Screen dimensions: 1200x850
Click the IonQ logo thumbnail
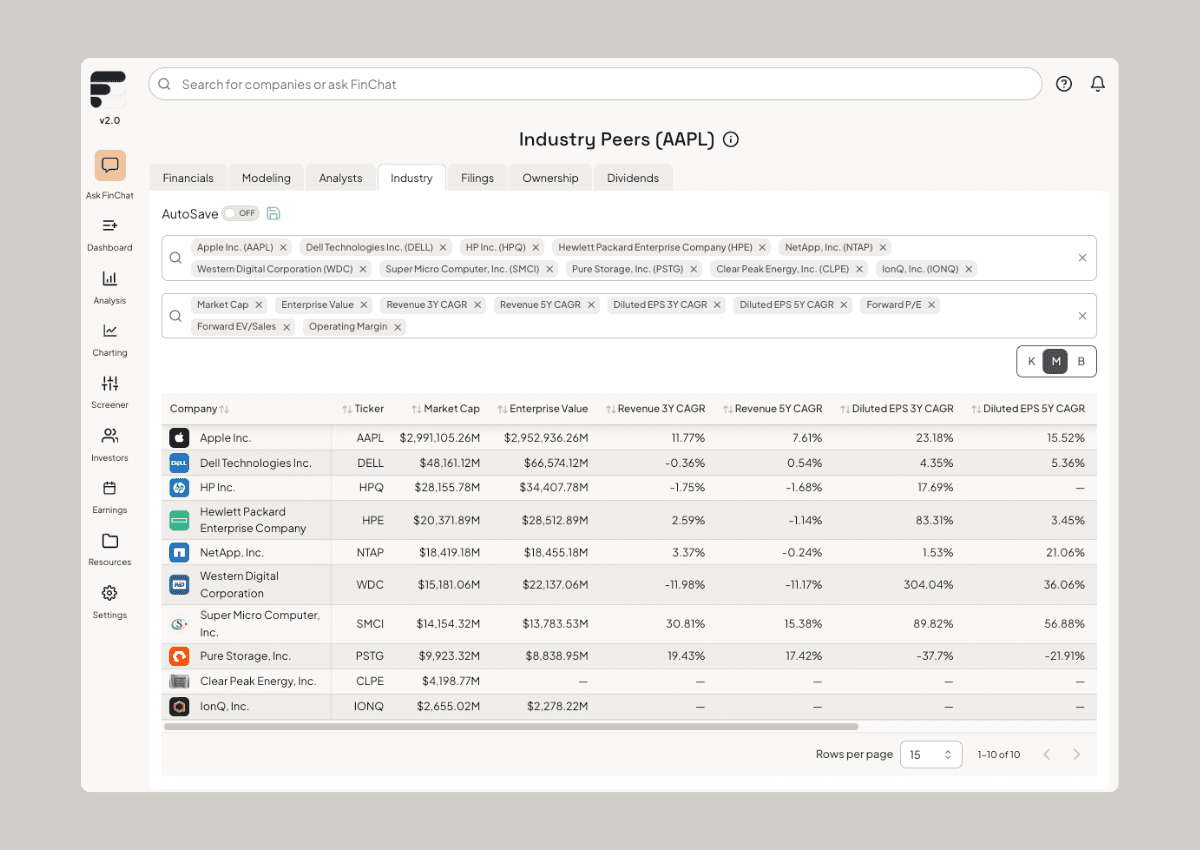[179, 706]
